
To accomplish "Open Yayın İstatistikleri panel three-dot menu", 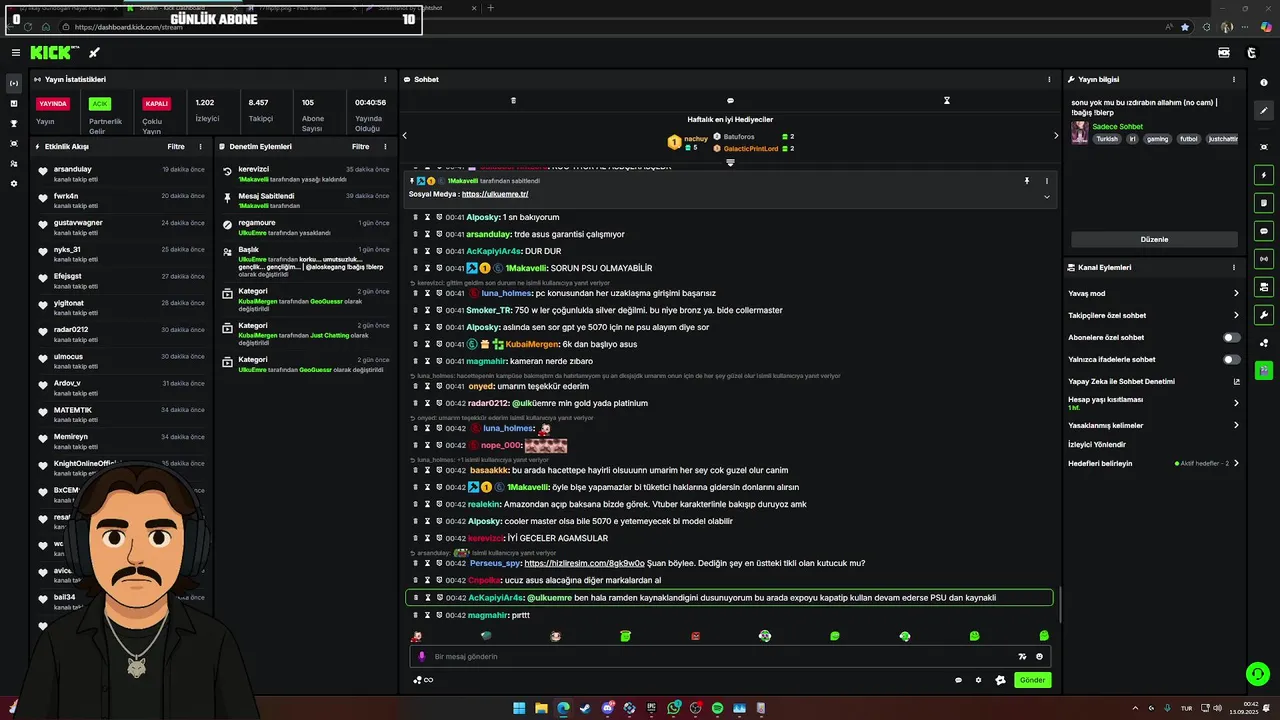I will (385, 79).
